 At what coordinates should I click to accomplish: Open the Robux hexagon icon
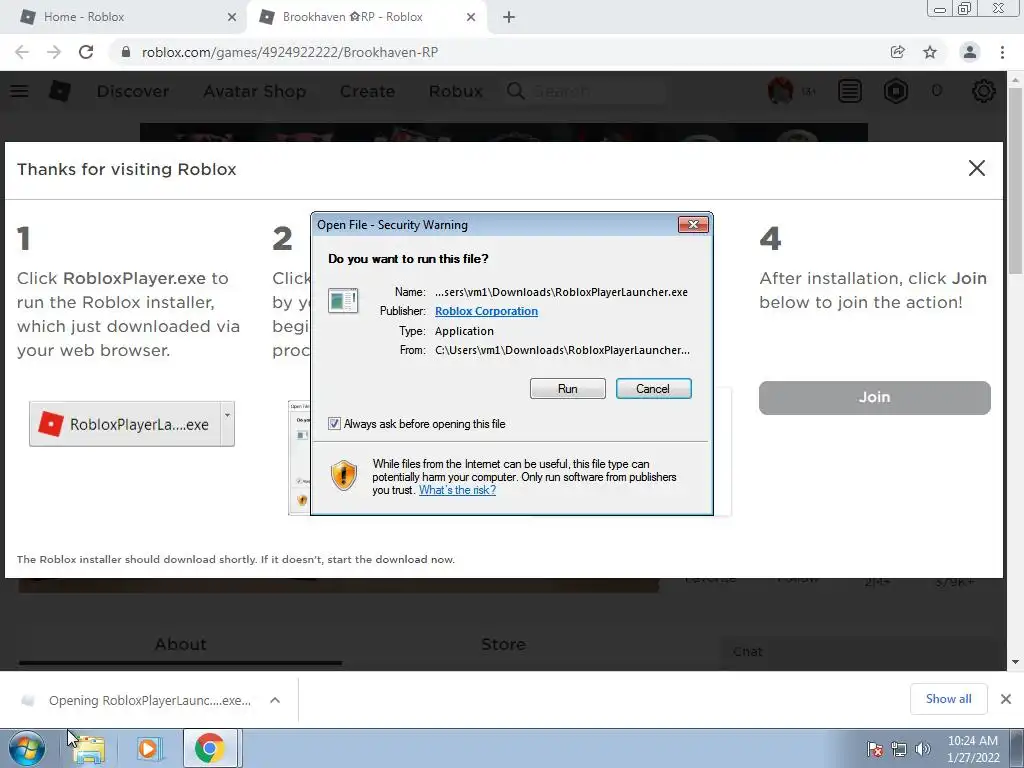click(896, 91)
